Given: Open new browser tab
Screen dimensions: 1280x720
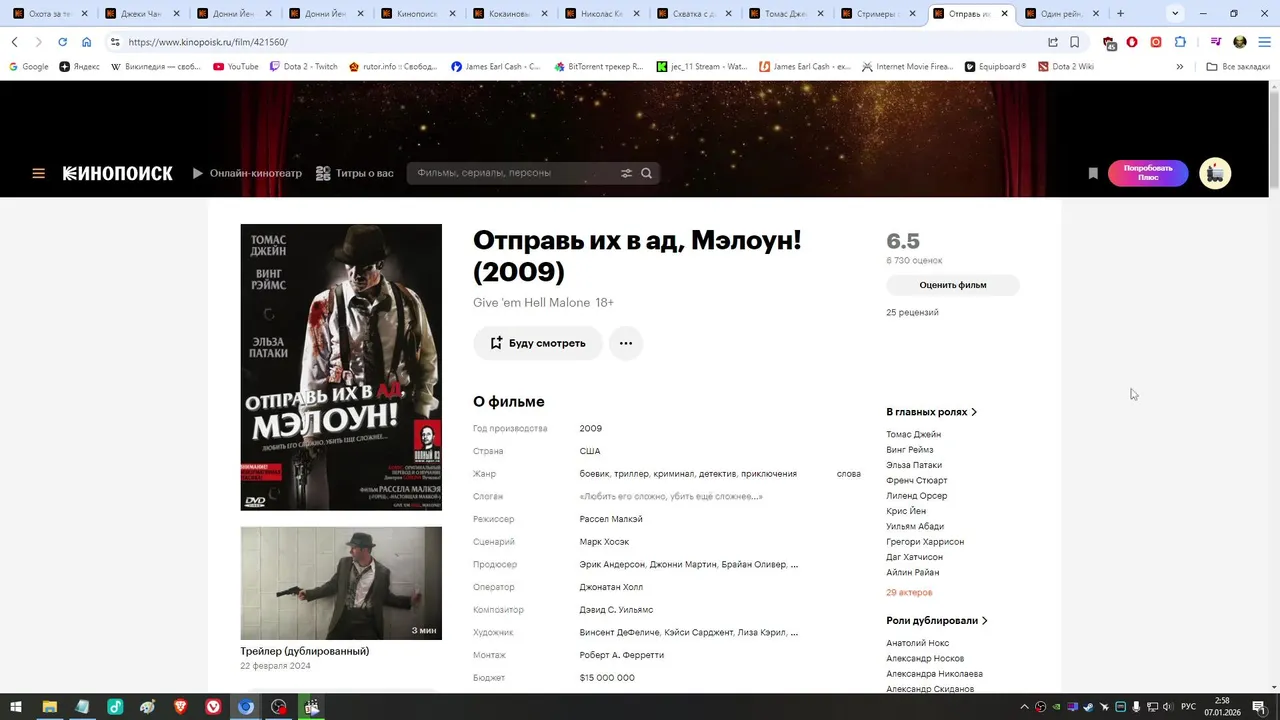Looking at the screenshot, I should click(x=1120, y=14).
